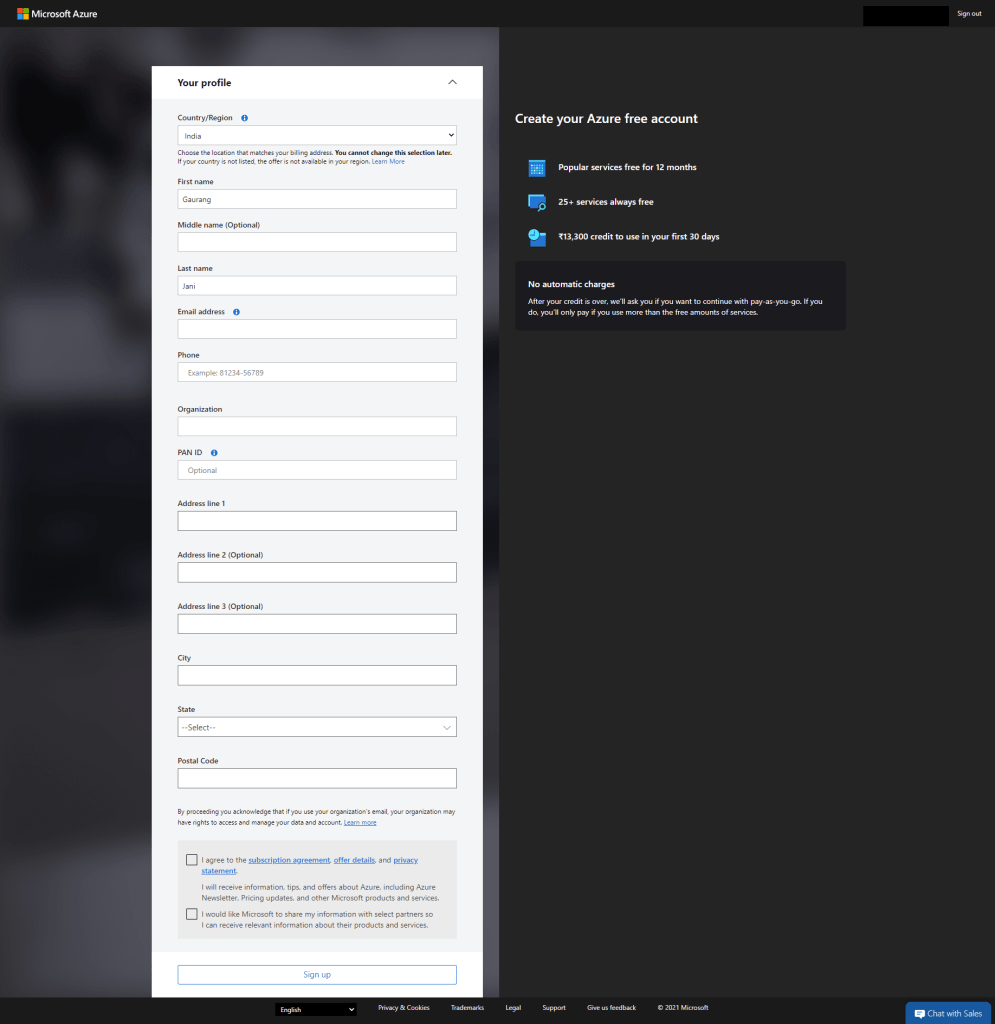Screen dimensions: 995x1024
Task: Click the 12 months free services icon
Action: coord(537,168)
